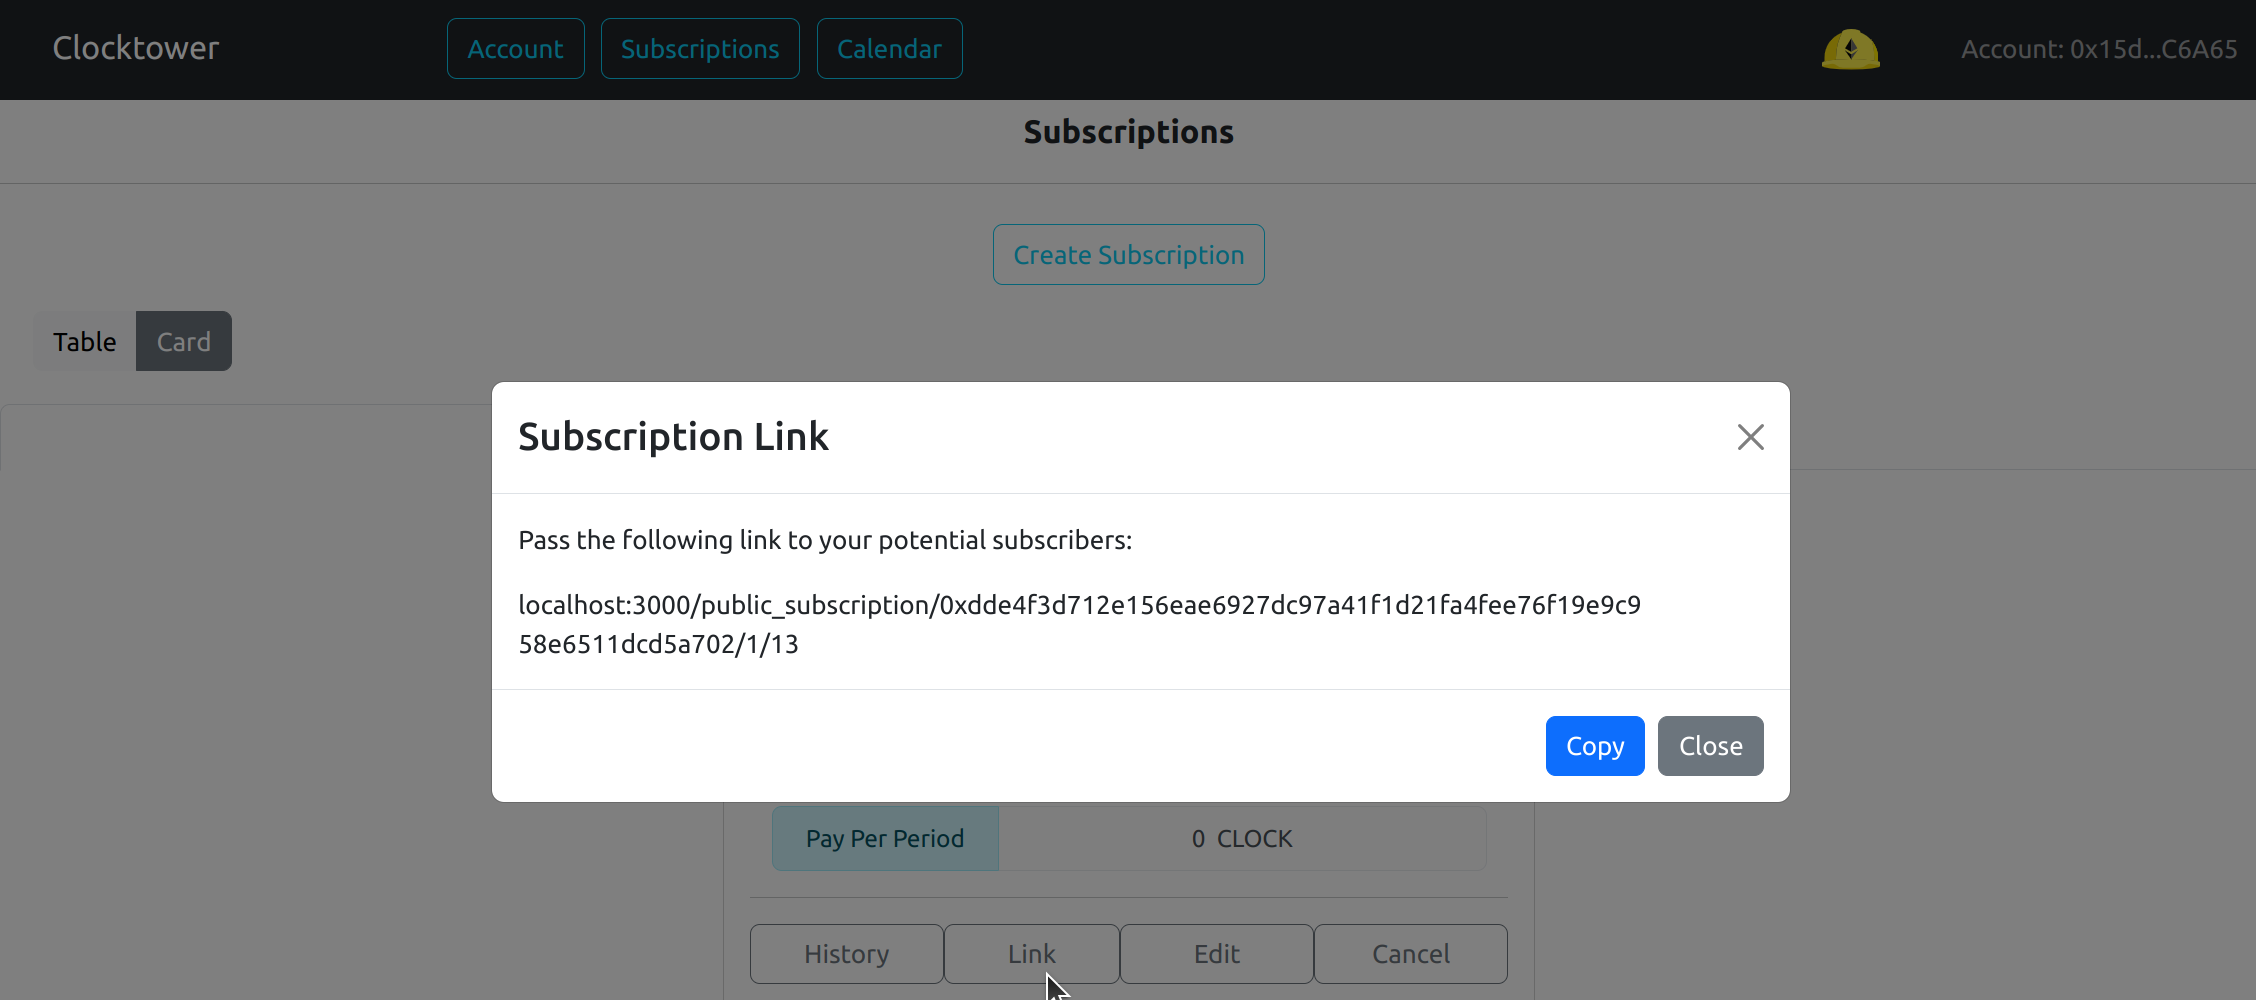2256x1000 pixels.
Task: Edit the subscription
Action: (x=1216, y=954)
